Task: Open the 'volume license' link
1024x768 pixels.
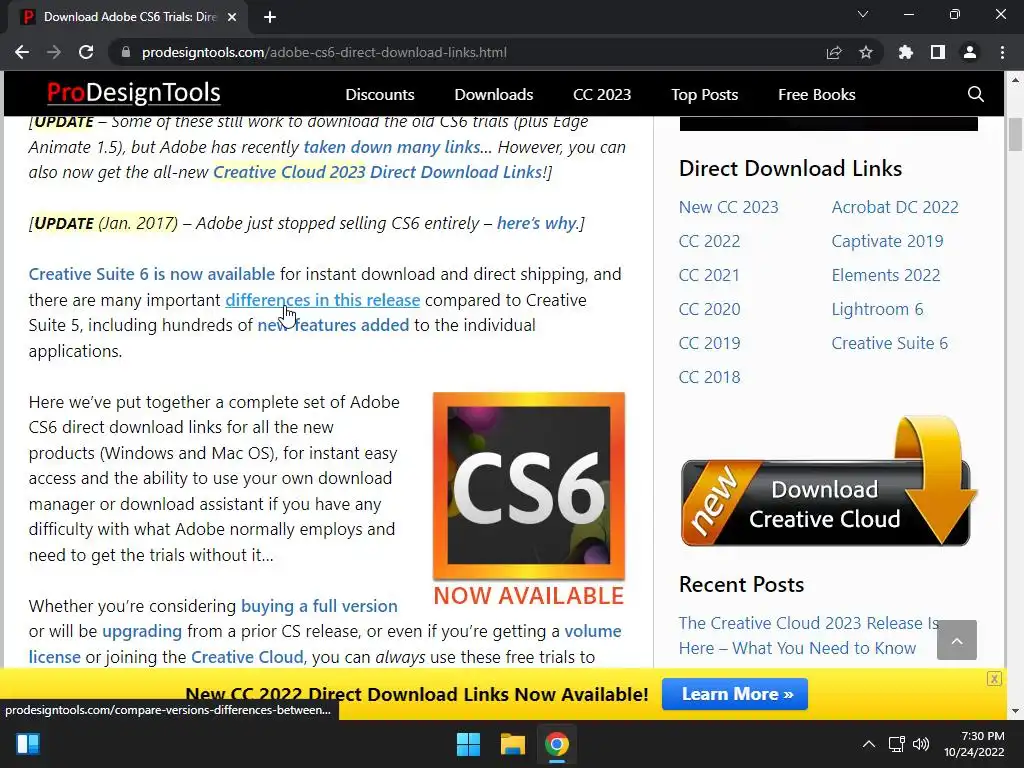Action: [593, 632]
